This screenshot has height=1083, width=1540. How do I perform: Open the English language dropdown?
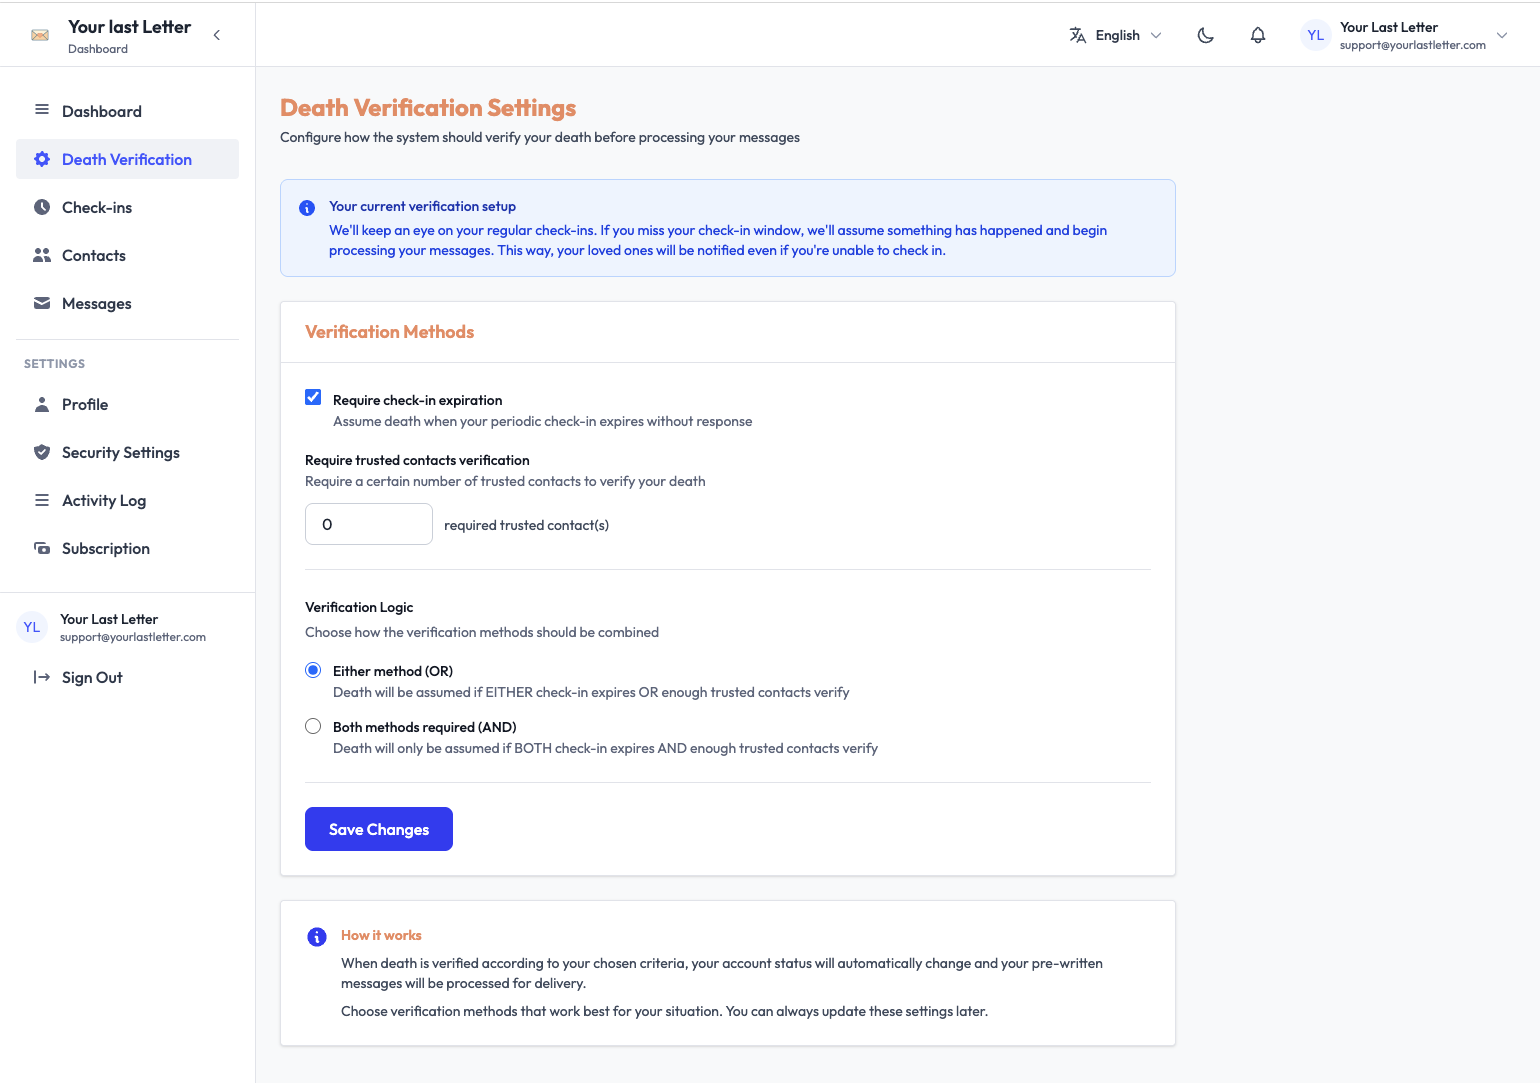click(1115, 35)
